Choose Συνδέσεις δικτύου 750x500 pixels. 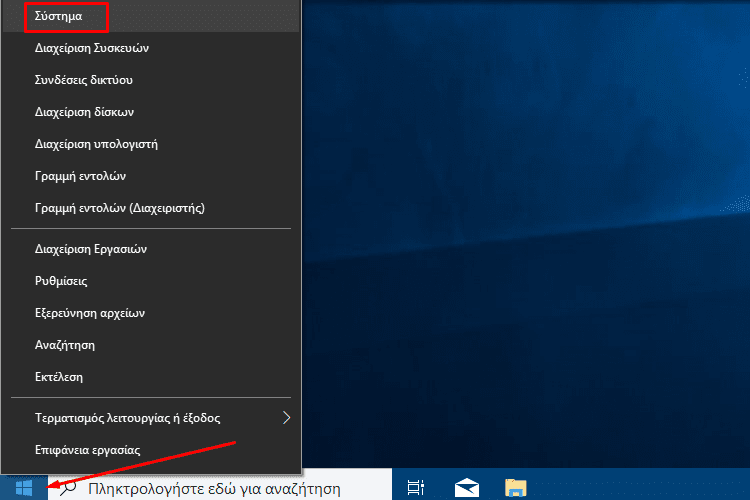(151, 80)
